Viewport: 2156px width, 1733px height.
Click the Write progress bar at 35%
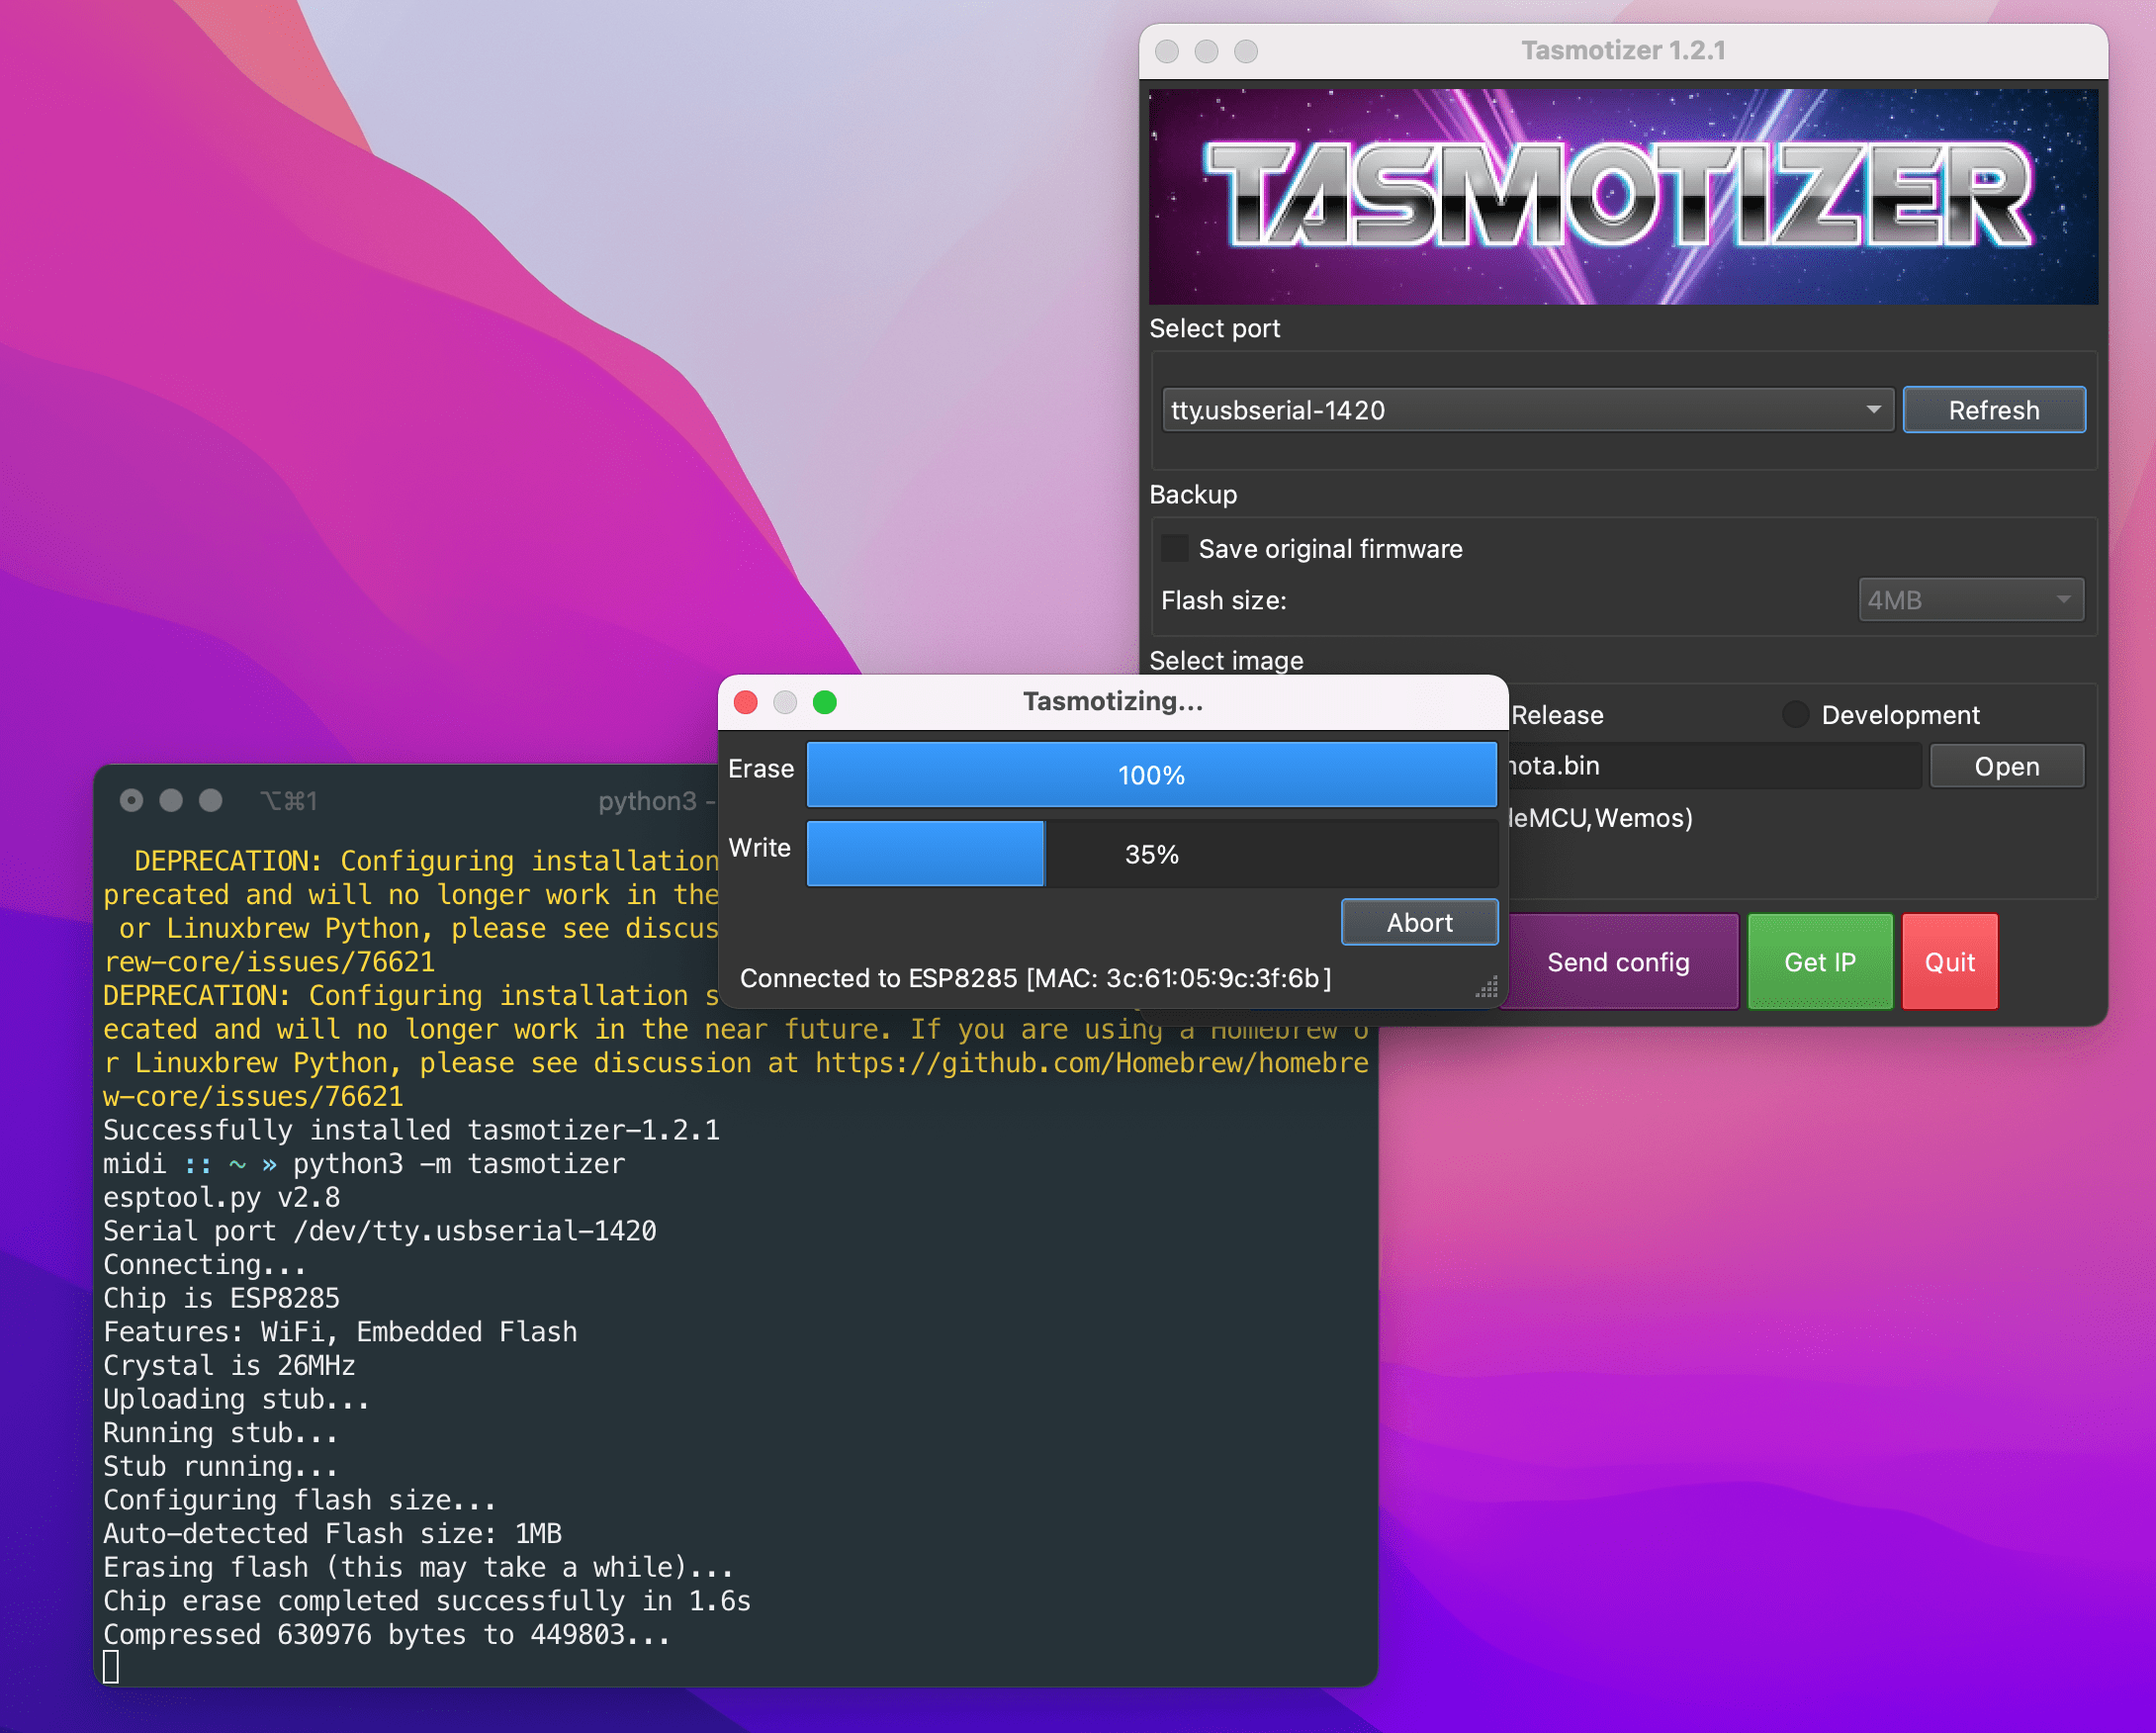coord(1151,854)
